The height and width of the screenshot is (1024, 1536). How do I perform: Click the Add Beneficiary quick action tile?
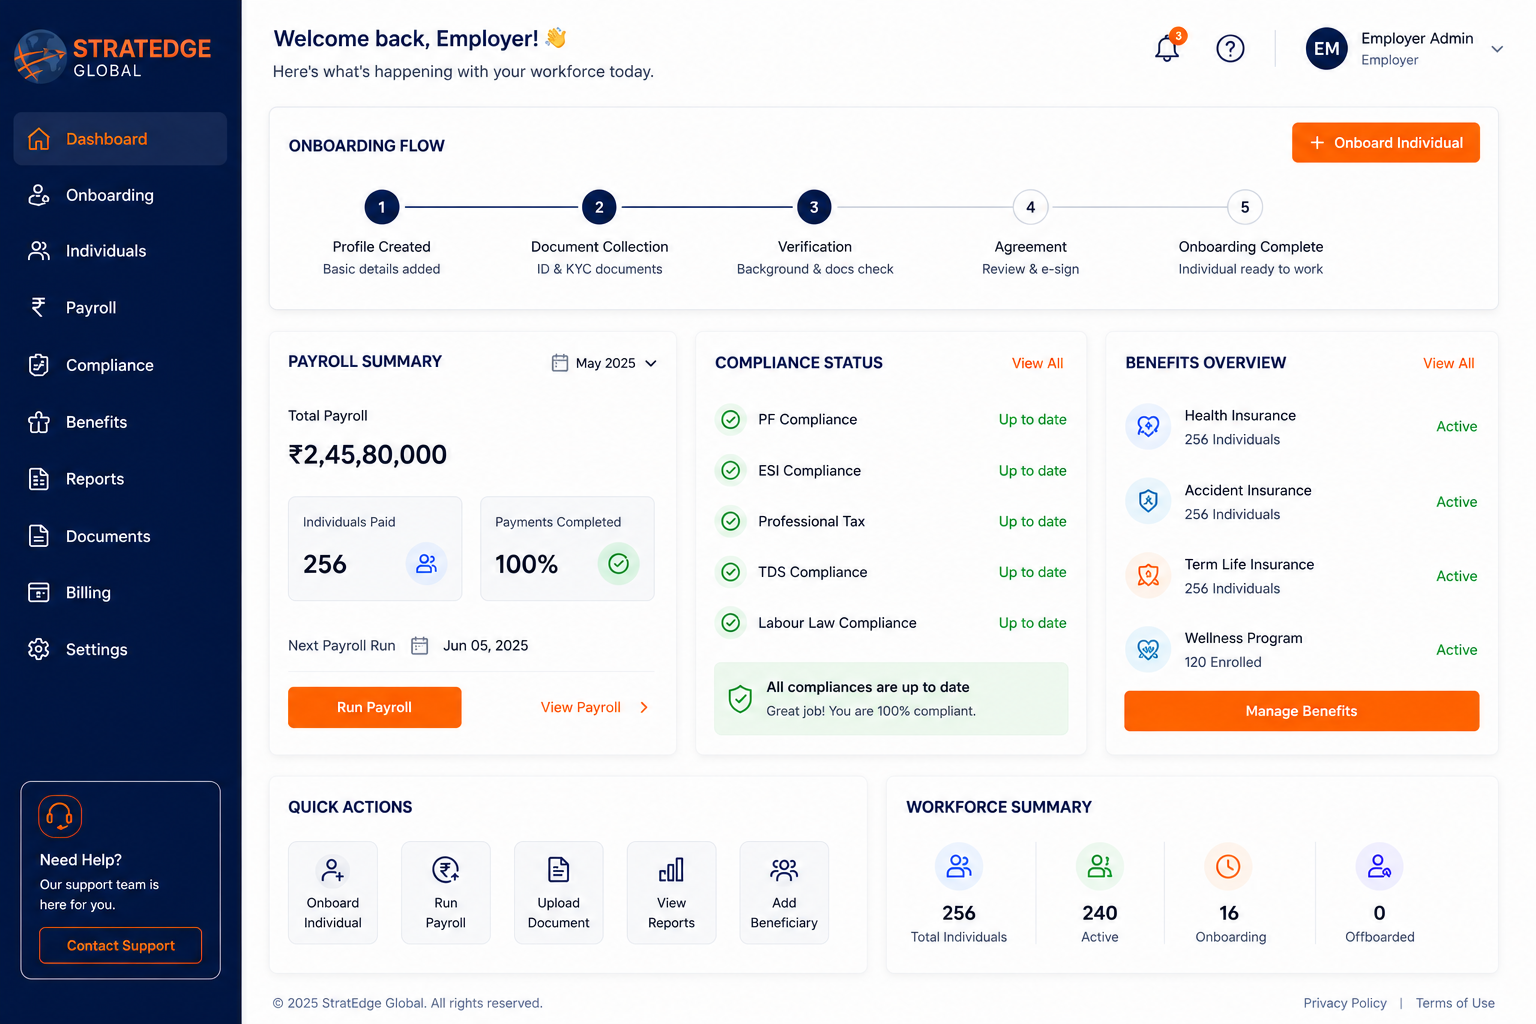coord(784,893)
